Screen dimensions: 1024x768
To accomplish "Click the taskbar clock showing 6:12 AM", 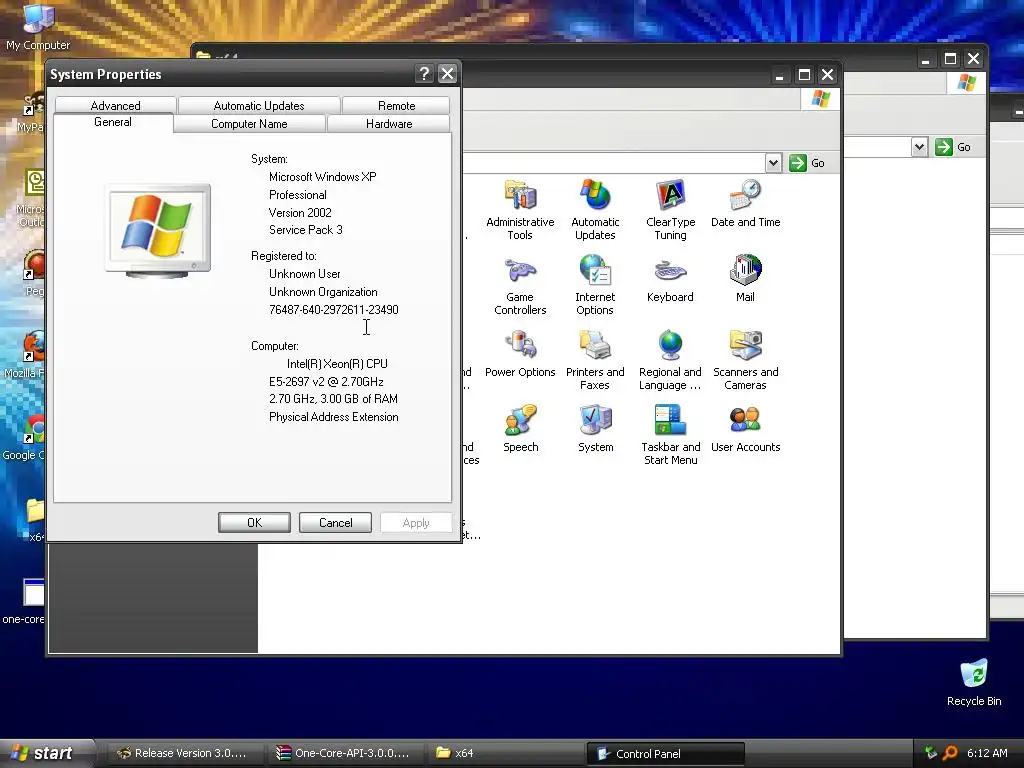I will coord(987,753).
